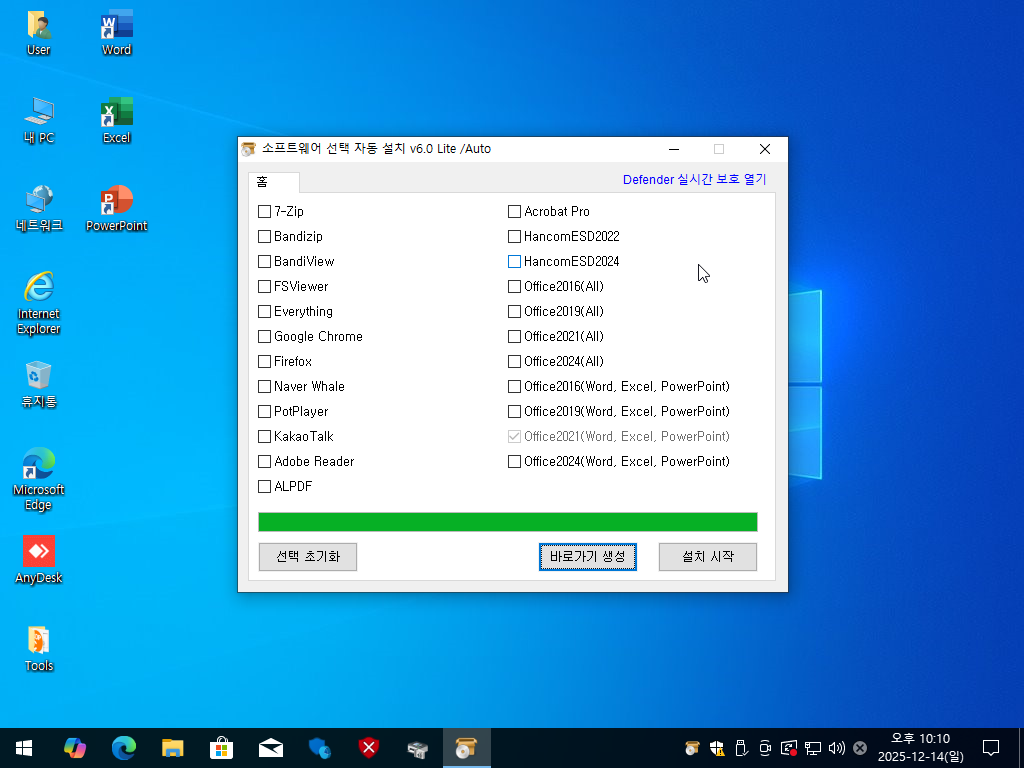Click the green installation progress bar
The image size is (1024, 768).
tap(508, 522)
